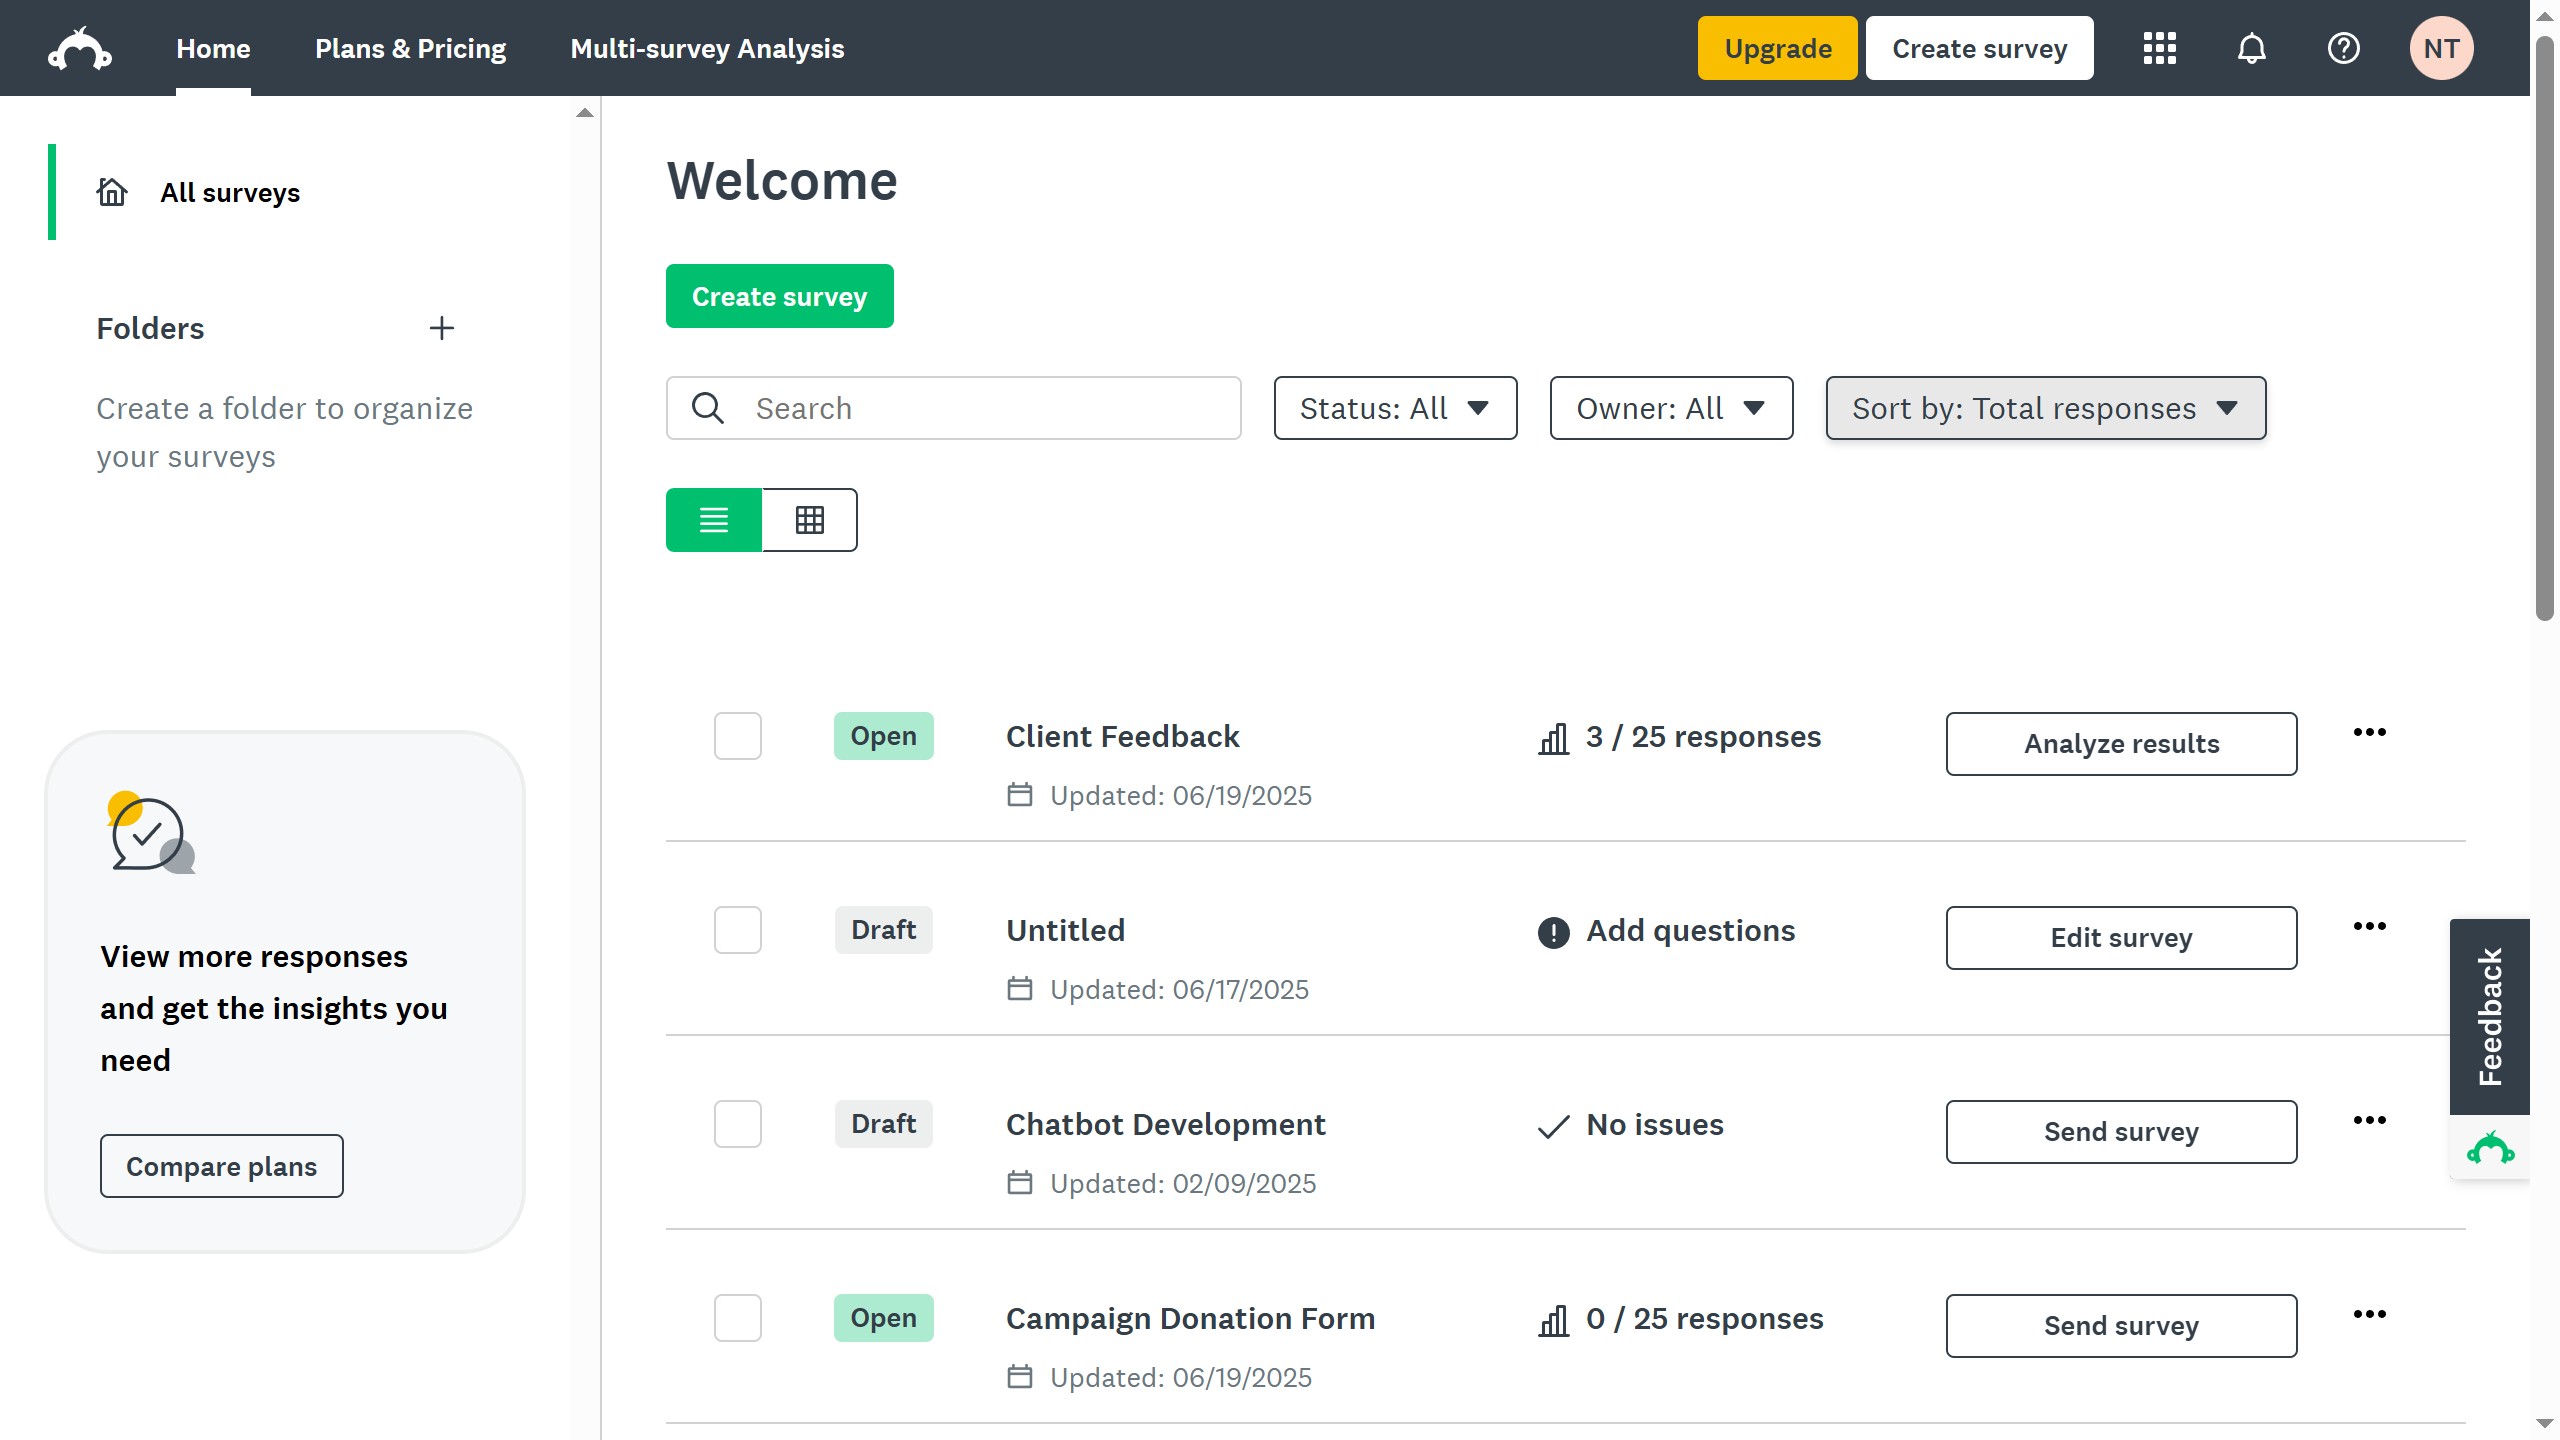
Task: Select list view layout
Action: [x=713, y=519]
